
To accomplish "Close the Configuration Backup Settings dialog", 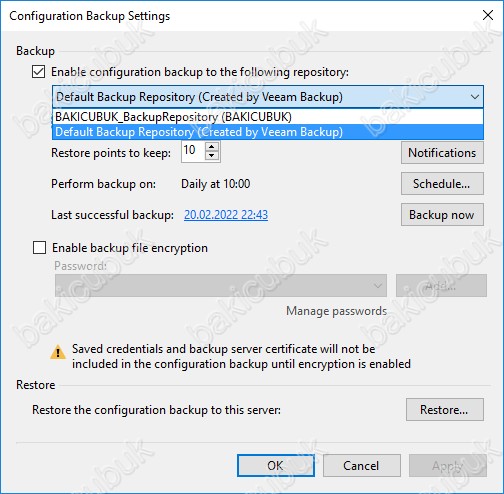I will (488, 15).
